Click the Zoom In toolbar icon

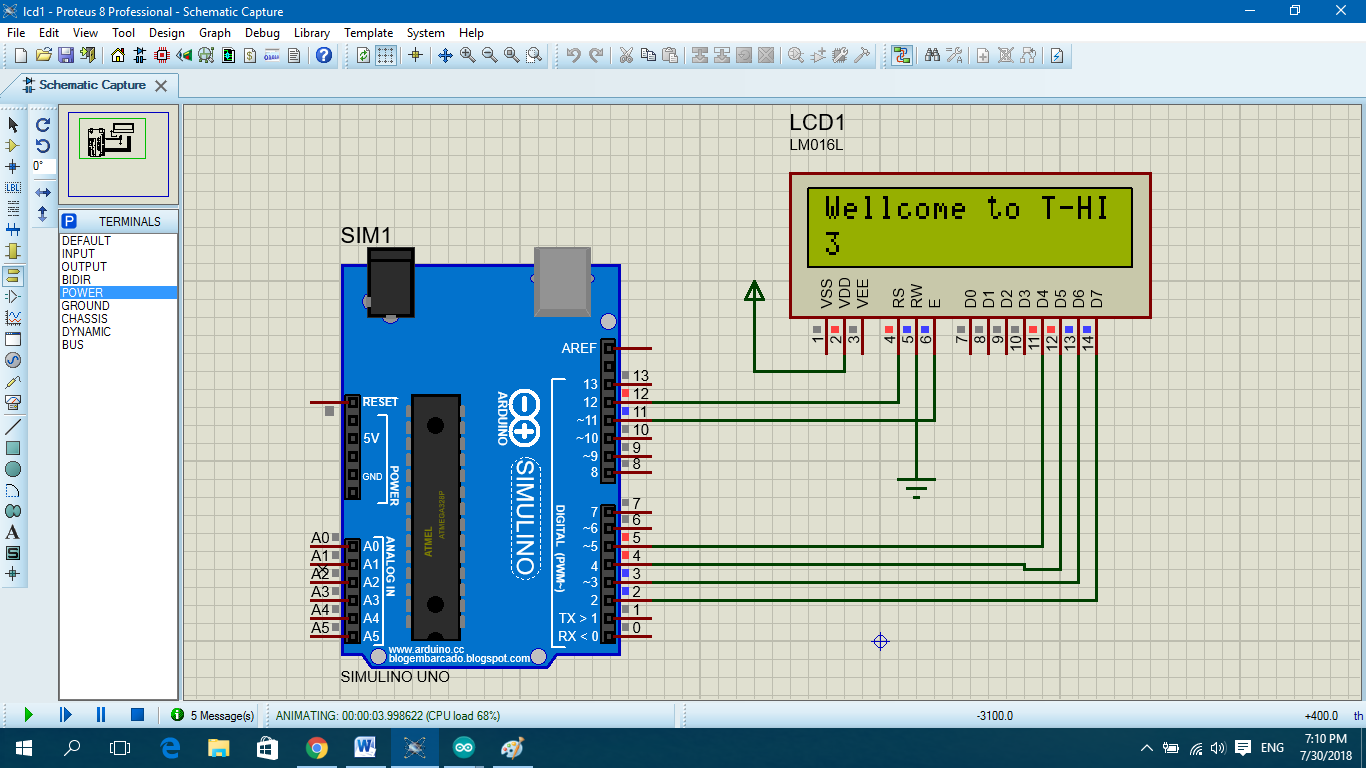click(x=465, y=55)
